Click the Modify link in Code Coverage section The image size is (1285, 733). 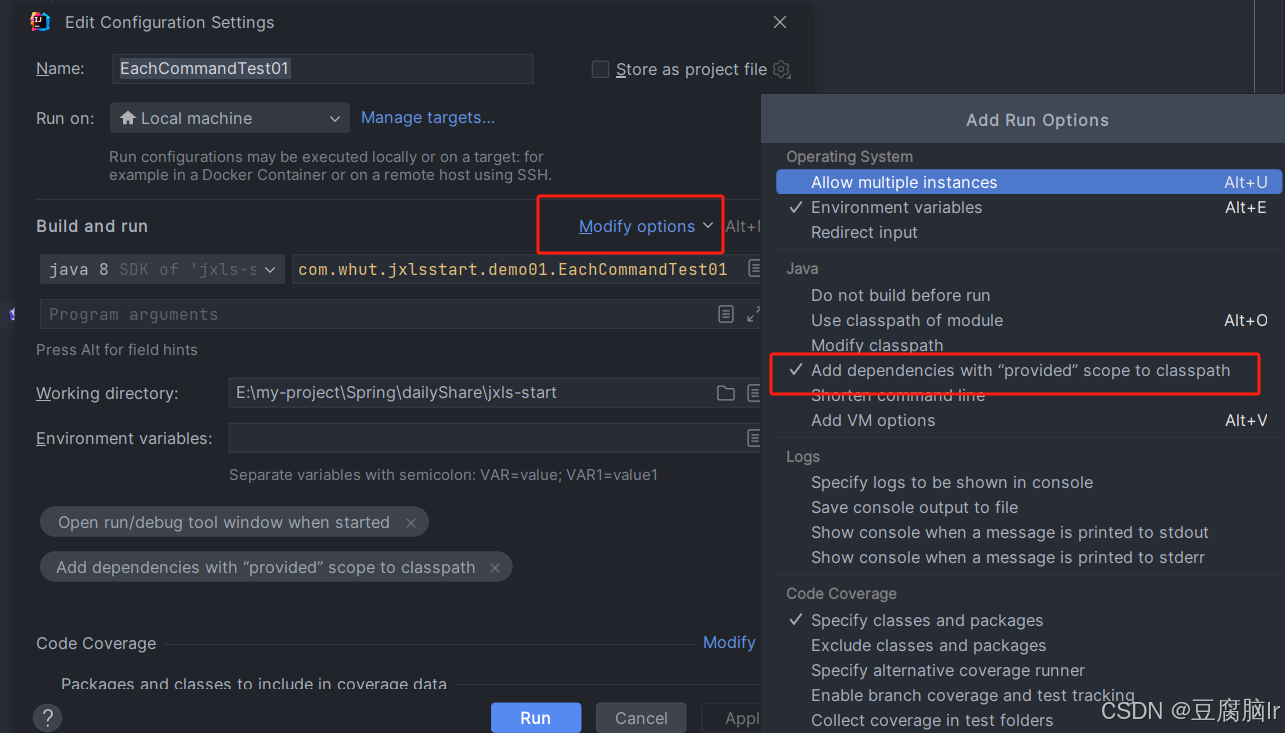(x=729, y=642)
